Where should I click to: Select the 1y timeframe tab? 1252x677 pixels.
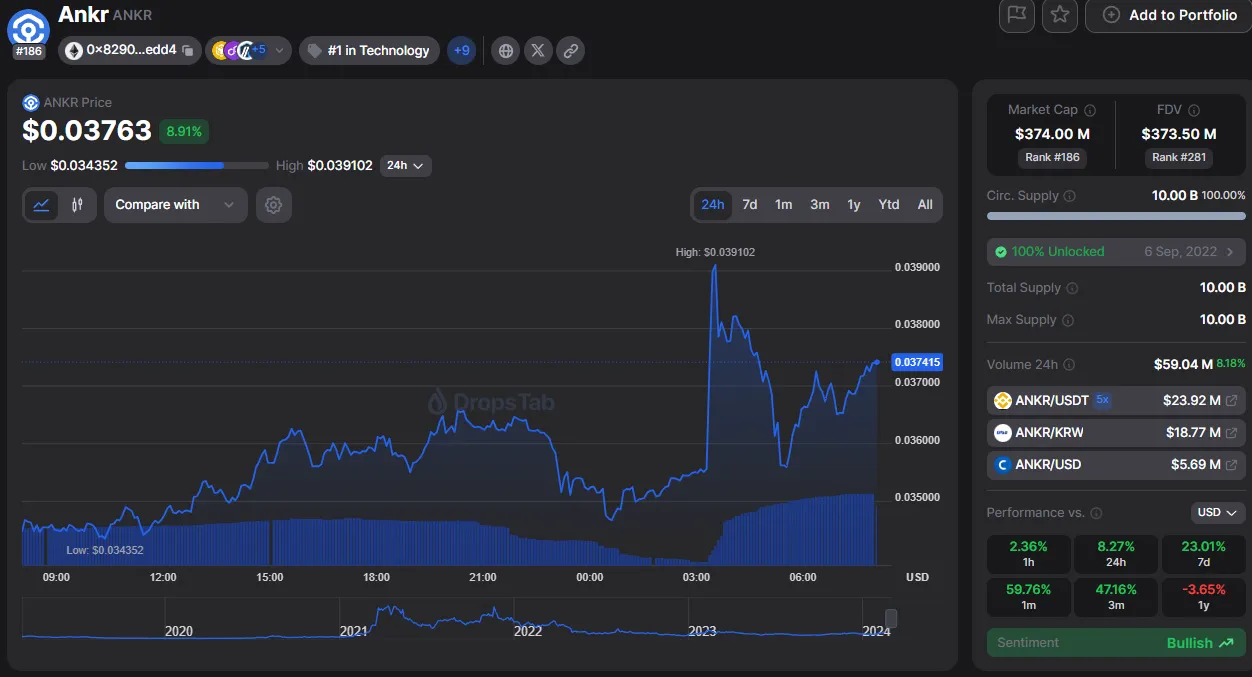pos(854,204)
